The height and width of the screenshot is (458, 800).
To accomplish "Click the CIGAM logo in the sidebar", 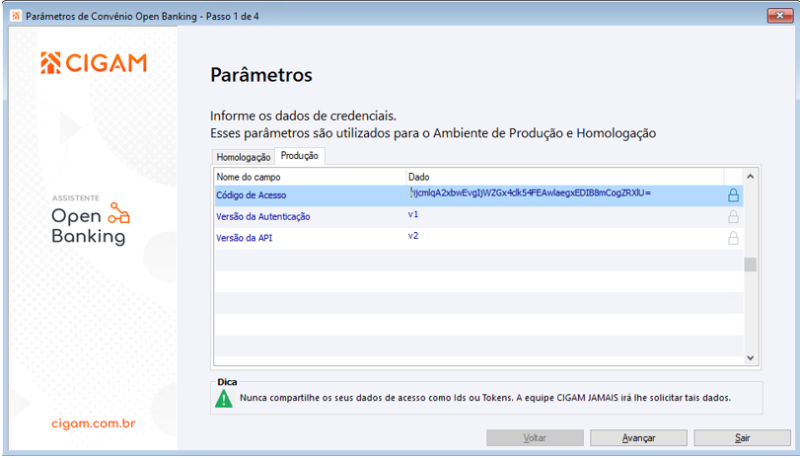I will click(94, 63).
